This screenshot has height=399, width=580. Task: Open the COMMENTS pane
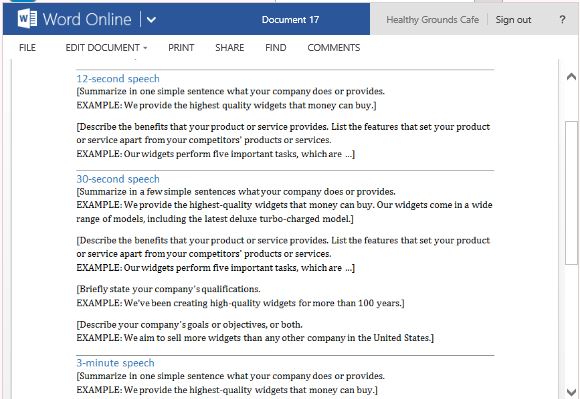click(334, 48)
